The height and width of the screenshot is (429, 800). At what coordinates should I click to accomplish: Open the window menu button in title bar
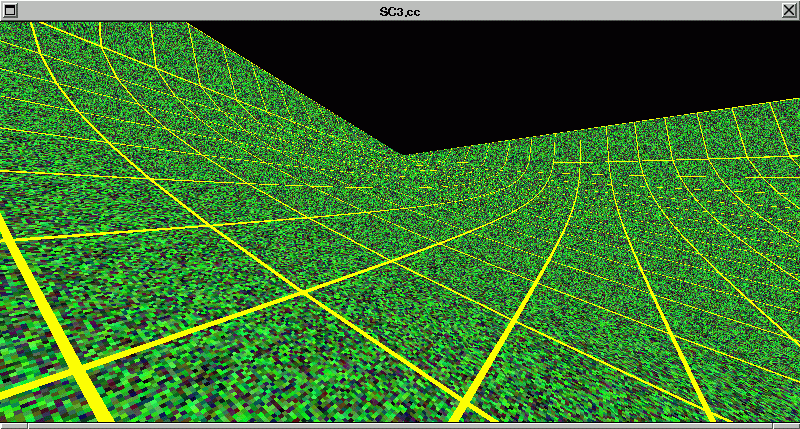tap(9, 9)
